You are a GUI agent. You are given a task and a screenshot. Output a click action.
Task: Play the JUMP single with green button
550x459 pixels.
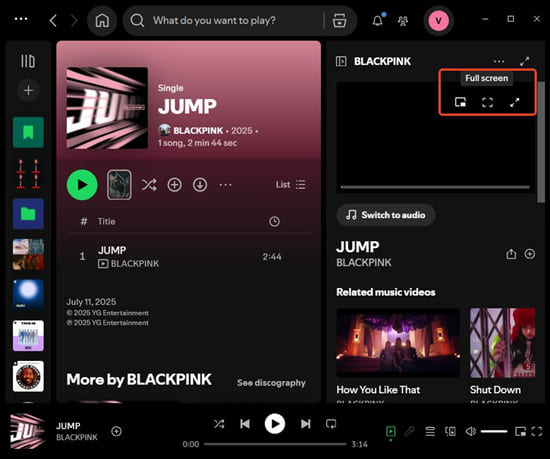coord(82,185)
